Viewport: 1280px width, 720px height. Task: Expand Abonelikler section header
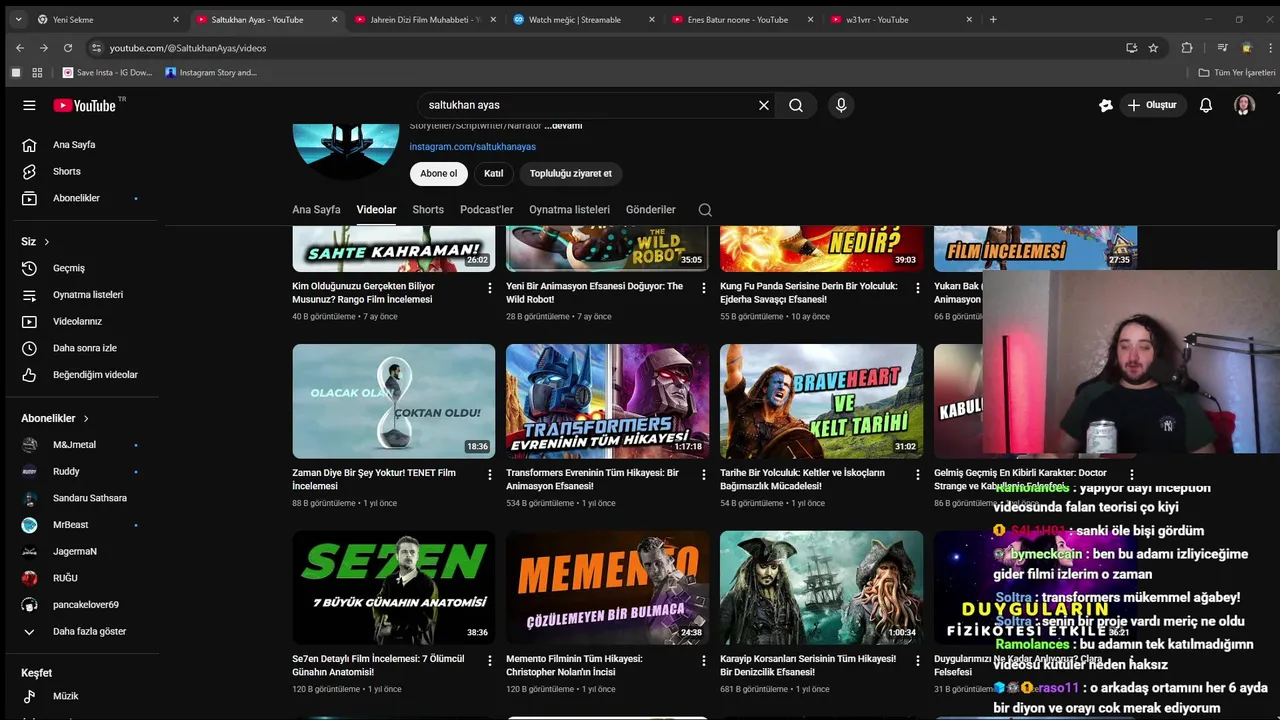(x=56, y=418)
